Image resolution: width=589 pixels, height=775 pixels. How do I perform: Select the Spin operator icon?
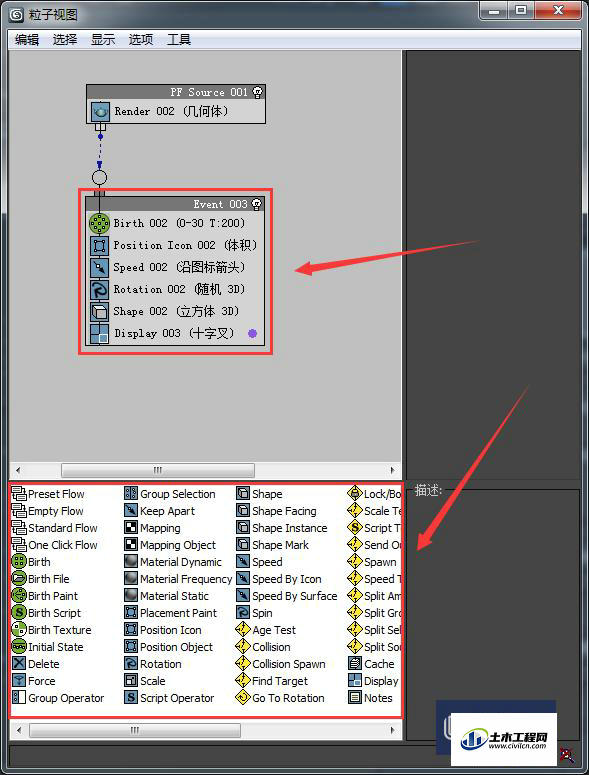pos(243,613)
